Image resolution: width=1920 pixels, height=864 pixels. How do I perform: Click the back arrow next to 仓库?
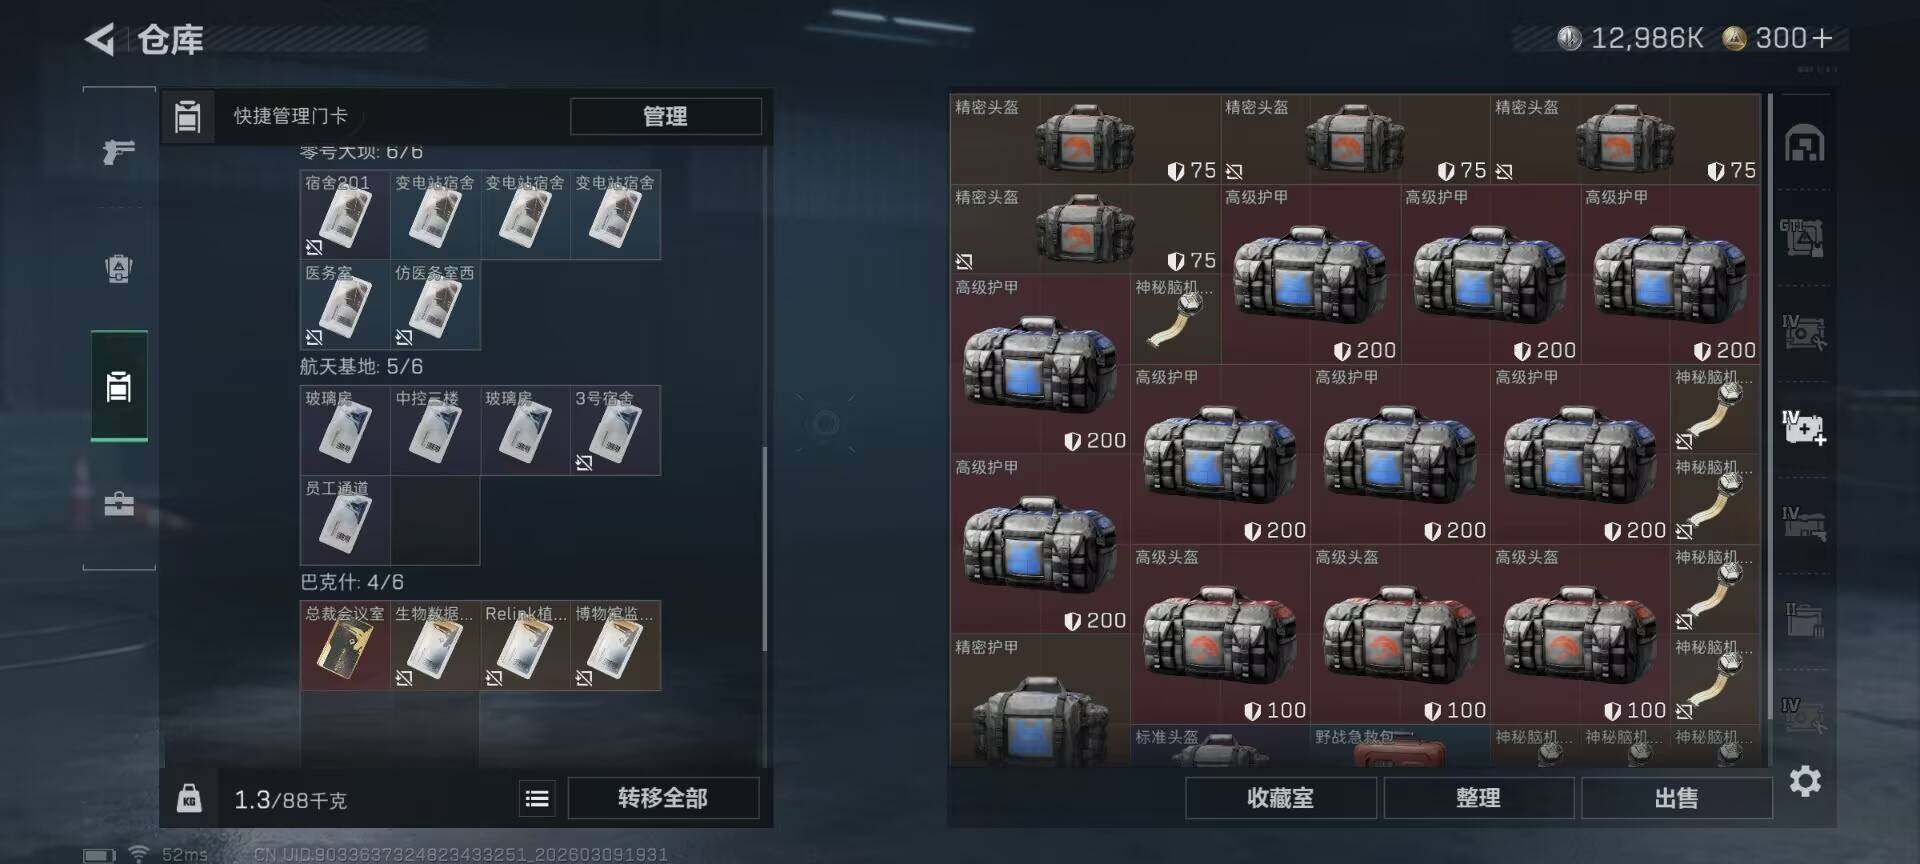click(x=99, y=39)
